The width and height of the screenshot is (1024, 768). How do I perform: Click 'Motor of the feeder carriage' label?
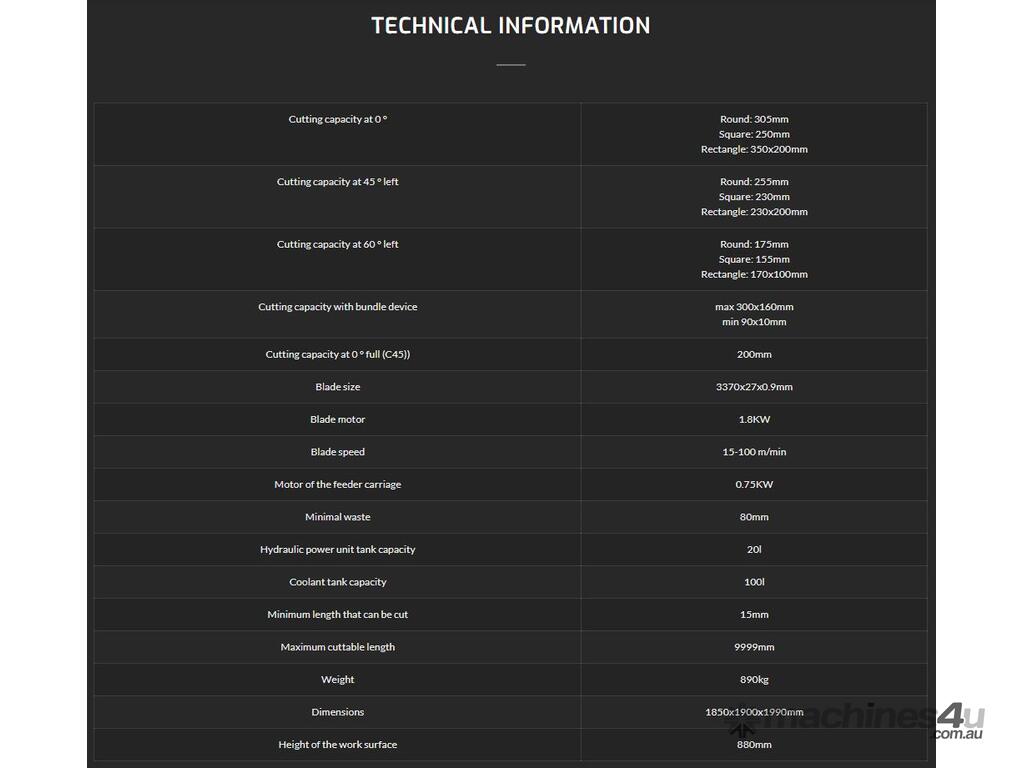coord(338,485)
